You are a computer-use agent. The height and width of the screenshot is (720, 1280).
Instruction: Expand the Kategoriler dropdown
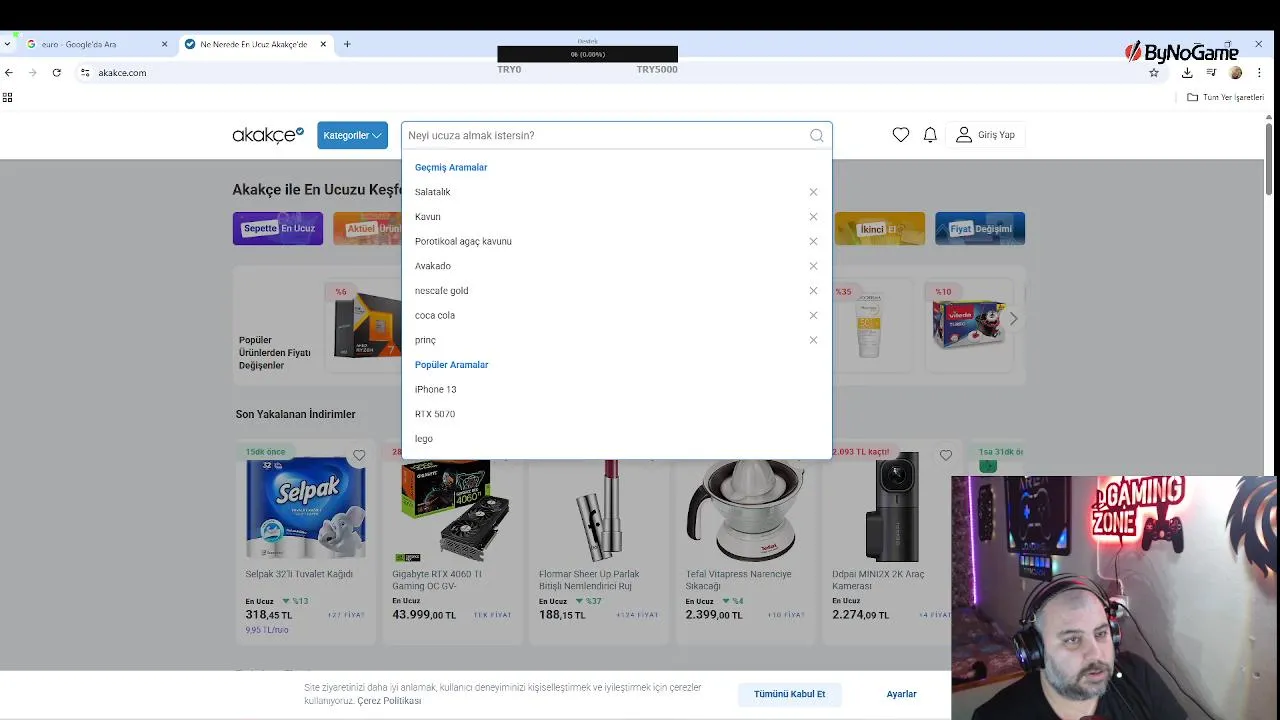pos(352,135)
